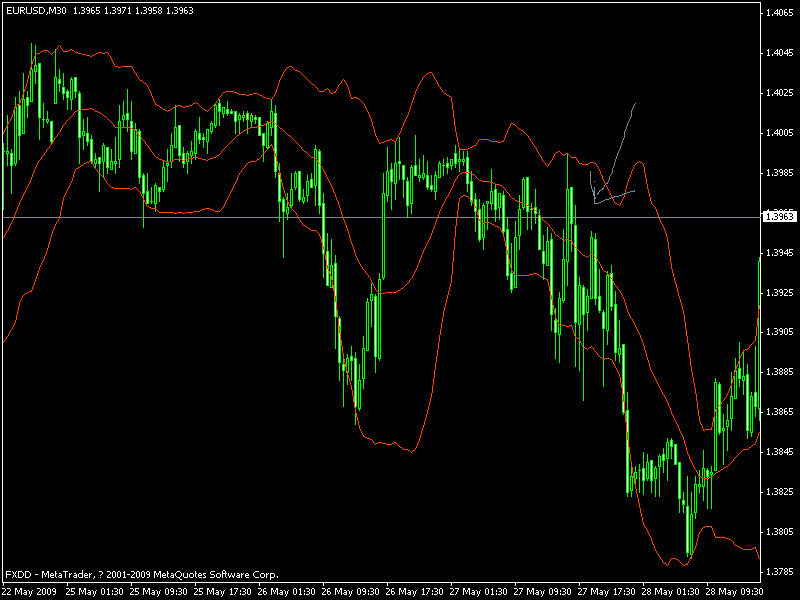Click the 1.4025 price axis label
Image resolution: width=800 pixels, height=600 pixels.
[780, 93]
